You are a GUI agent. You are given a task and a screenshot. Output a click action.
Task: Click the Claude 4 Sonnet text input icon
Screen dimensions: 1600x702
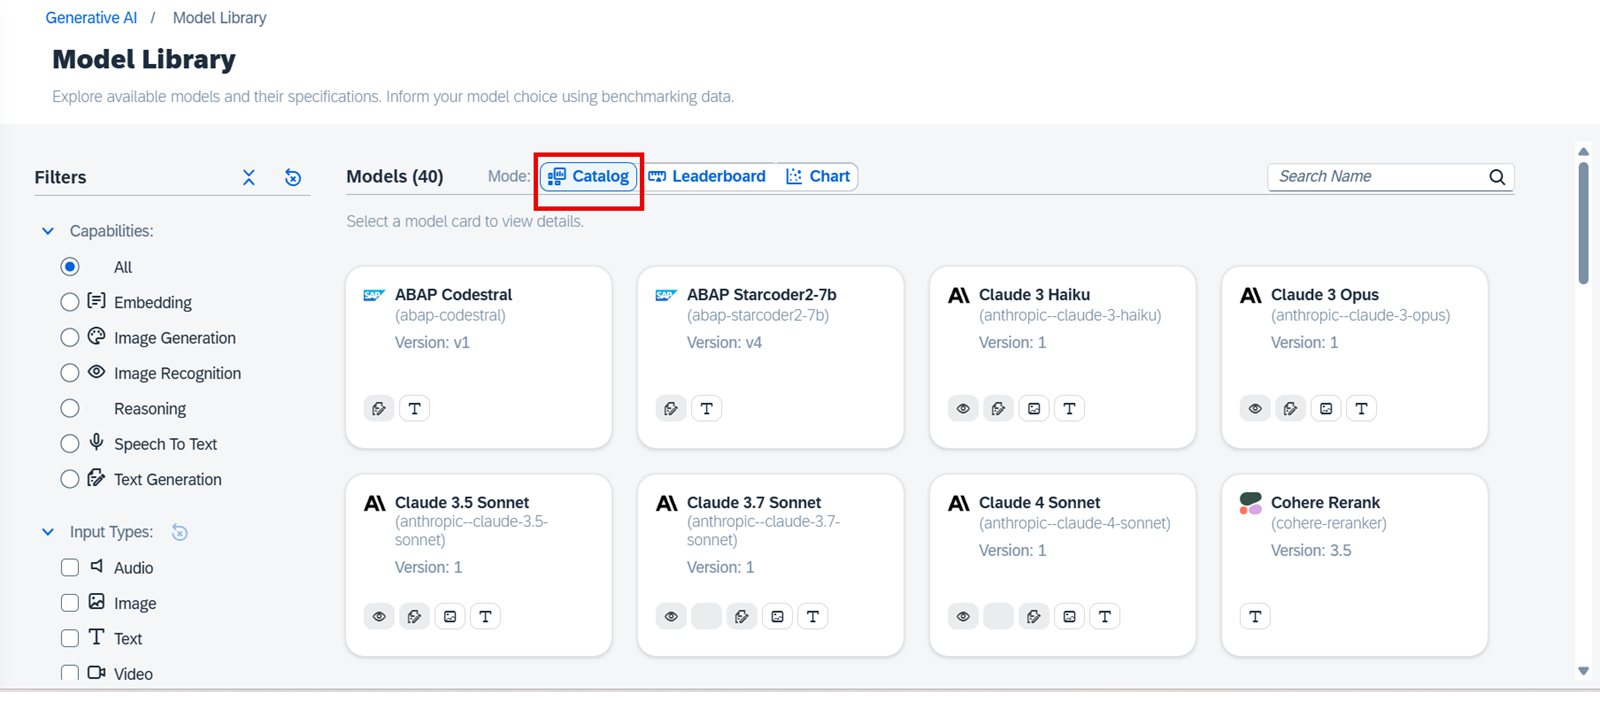[x=1105, y=616]
